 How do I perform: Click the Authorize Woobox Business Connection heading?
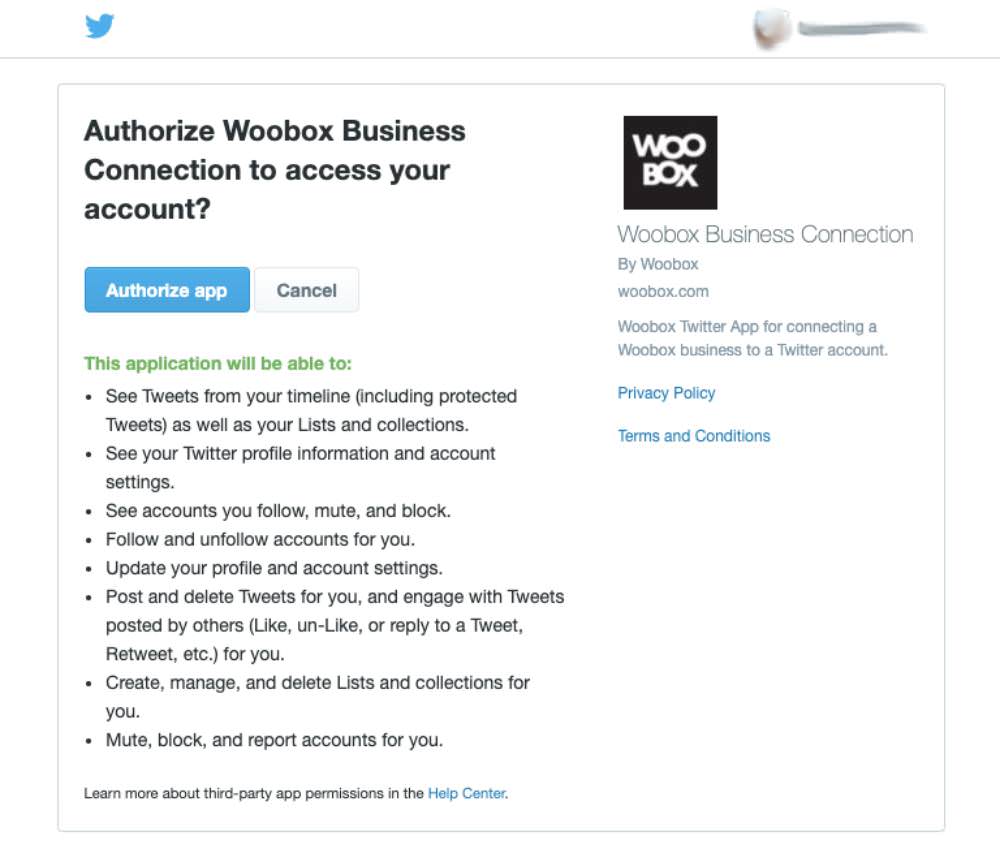coord(275,170)
